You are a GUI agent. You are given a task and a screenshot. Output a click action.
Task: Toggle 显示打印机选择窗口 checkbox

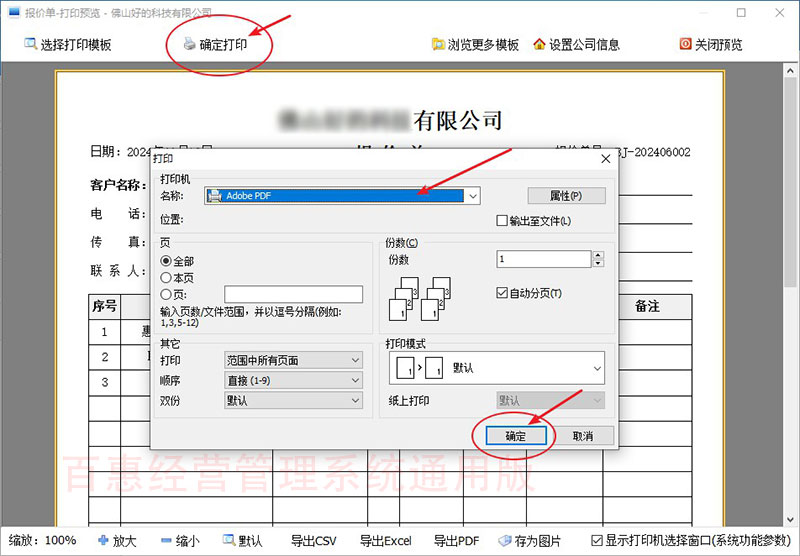coord(596,541)
